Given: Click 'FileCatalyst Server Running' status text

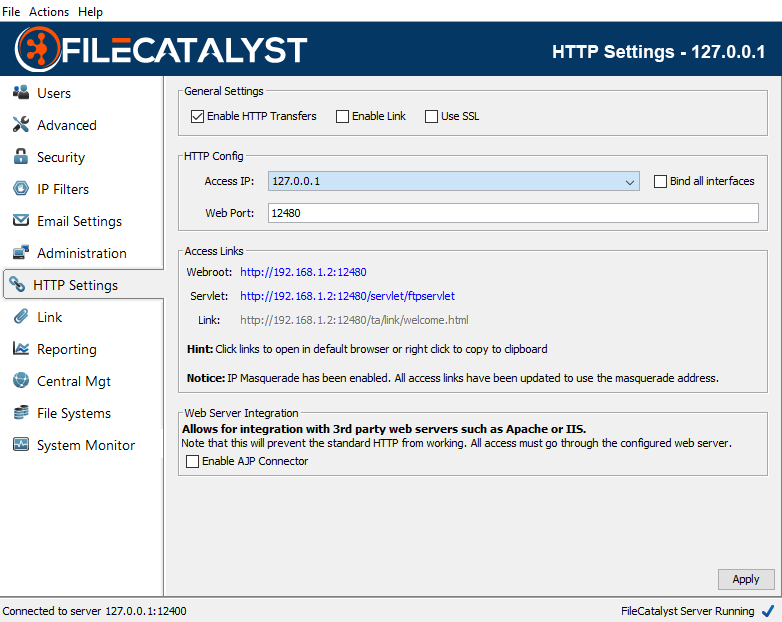Looking at the screenshot, I should coord(688,611).
